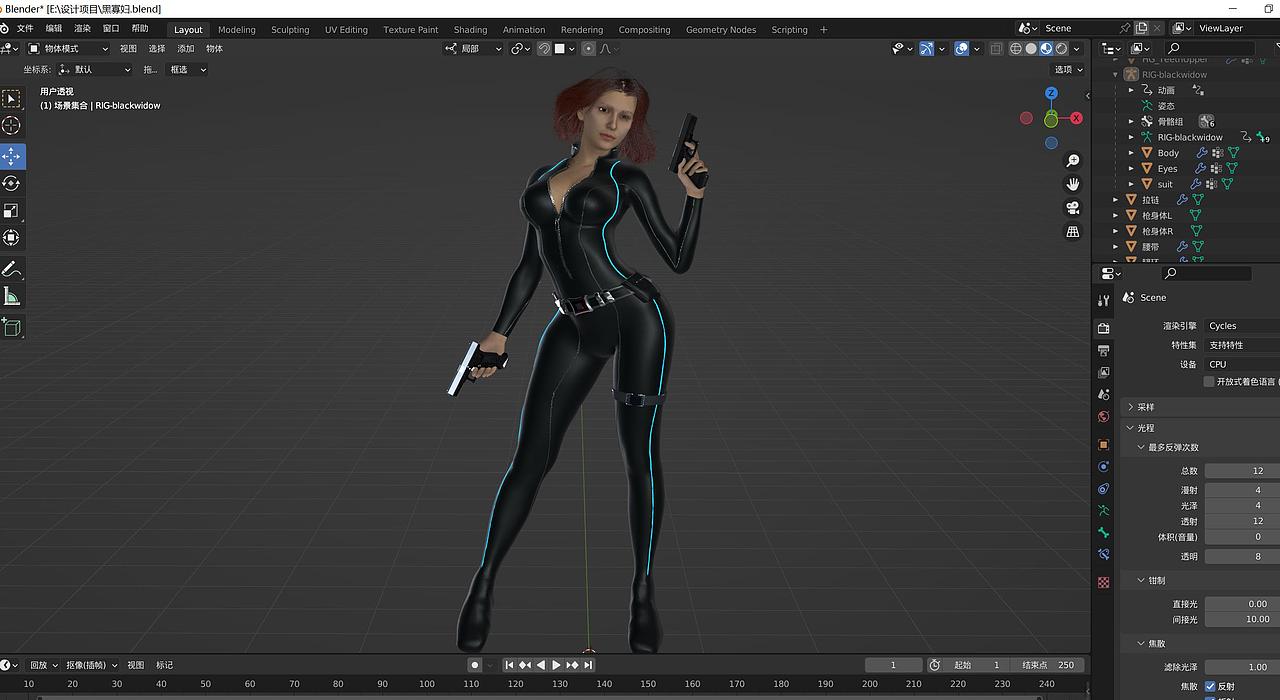Enable Open Shading Language checkbox

[x=1209, y=382]
